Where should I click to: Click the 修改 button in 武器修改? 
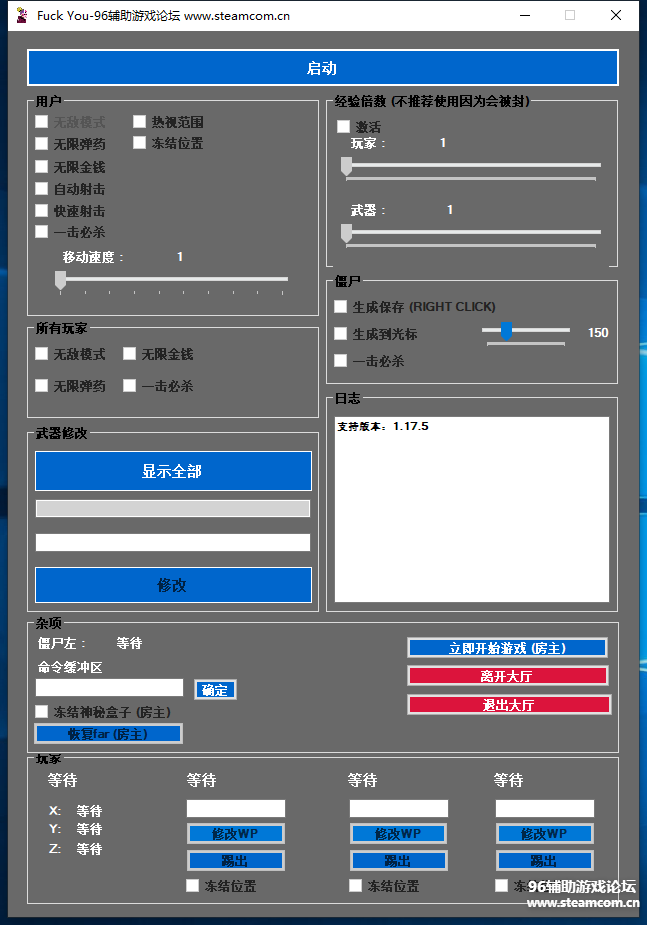(x=173, y=585)
